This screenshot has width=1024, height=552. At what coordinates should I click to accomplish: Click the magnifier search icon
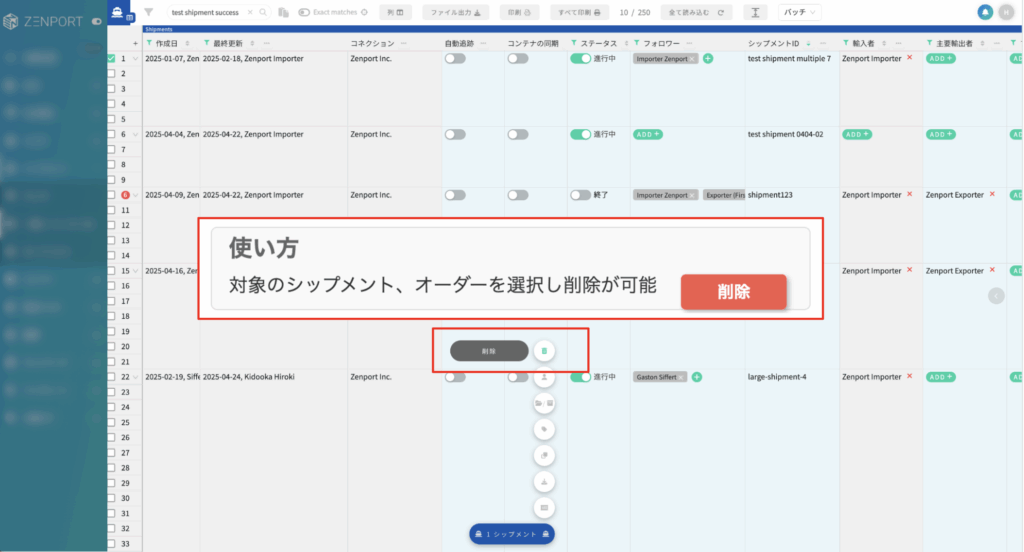(263, 12)
